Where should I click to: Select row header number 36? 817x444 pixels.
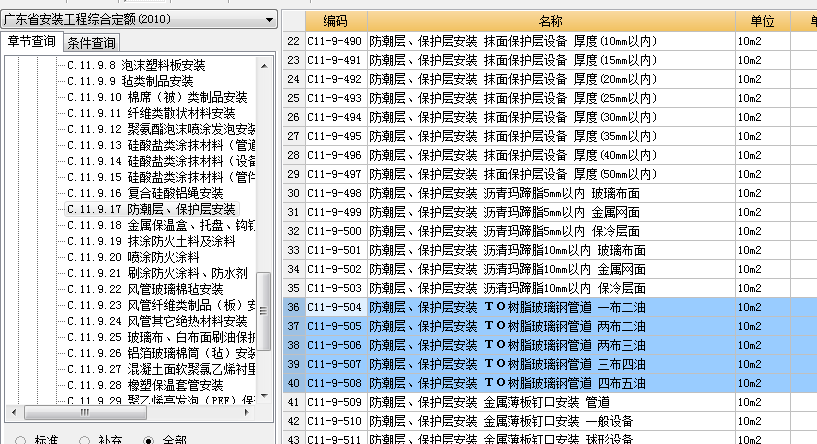pyautogui.click(x=294, y=307)
